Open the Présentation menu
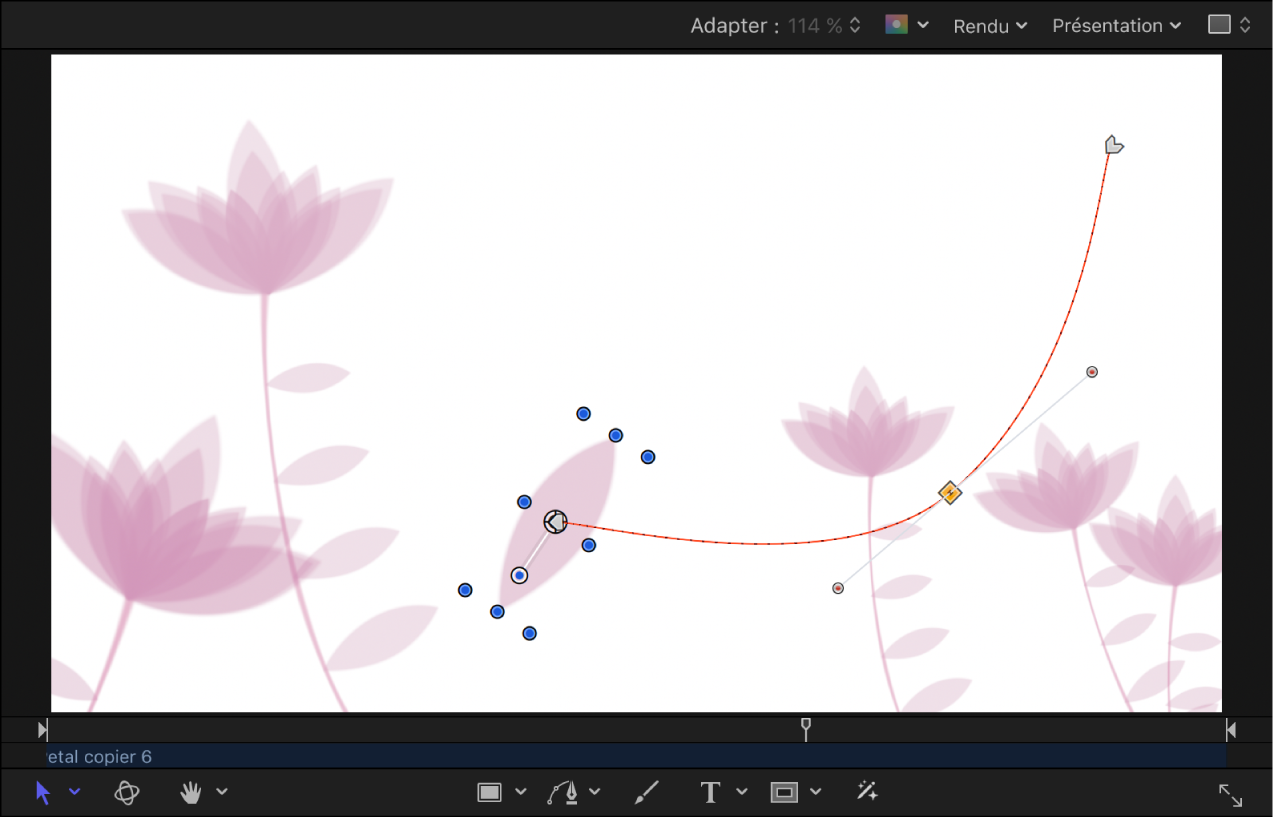Screen dimensions: 1274x817 click(x=1108, y=26)
